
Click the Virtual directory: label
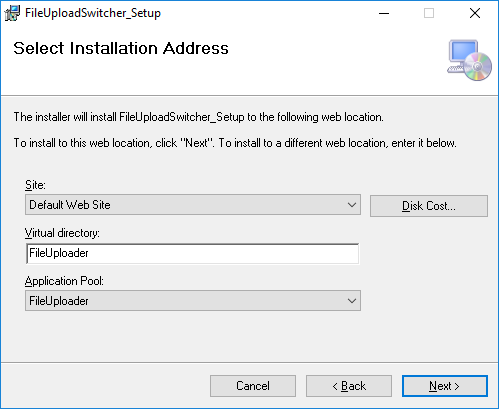[x=62, y=233]
